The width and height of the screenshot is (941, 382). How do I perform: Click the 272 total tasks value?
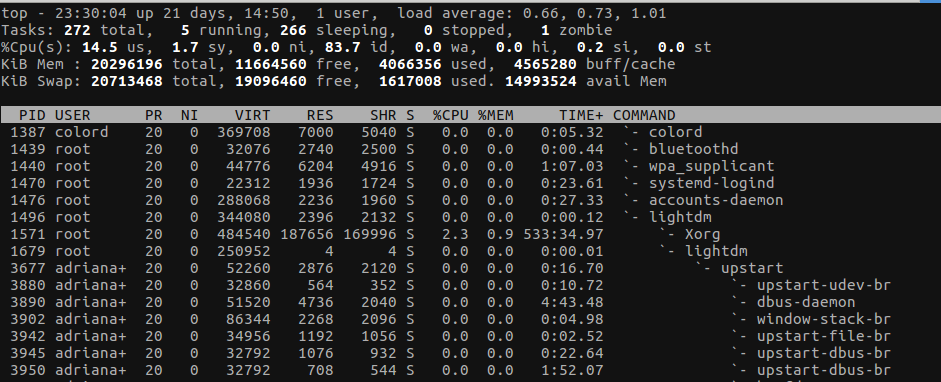coord(77,30)
